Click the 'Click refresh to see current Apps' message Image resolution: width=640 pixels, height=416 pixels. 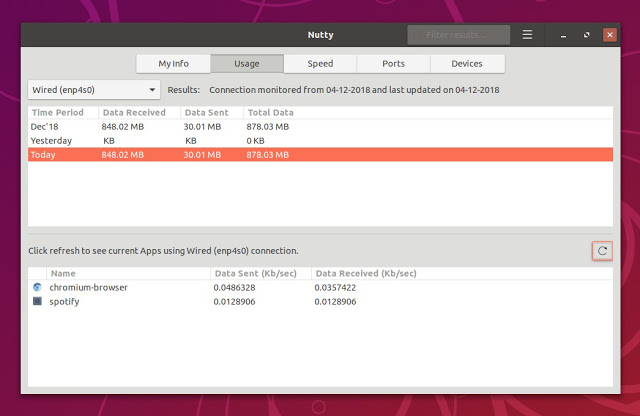(x=163, y=251)
